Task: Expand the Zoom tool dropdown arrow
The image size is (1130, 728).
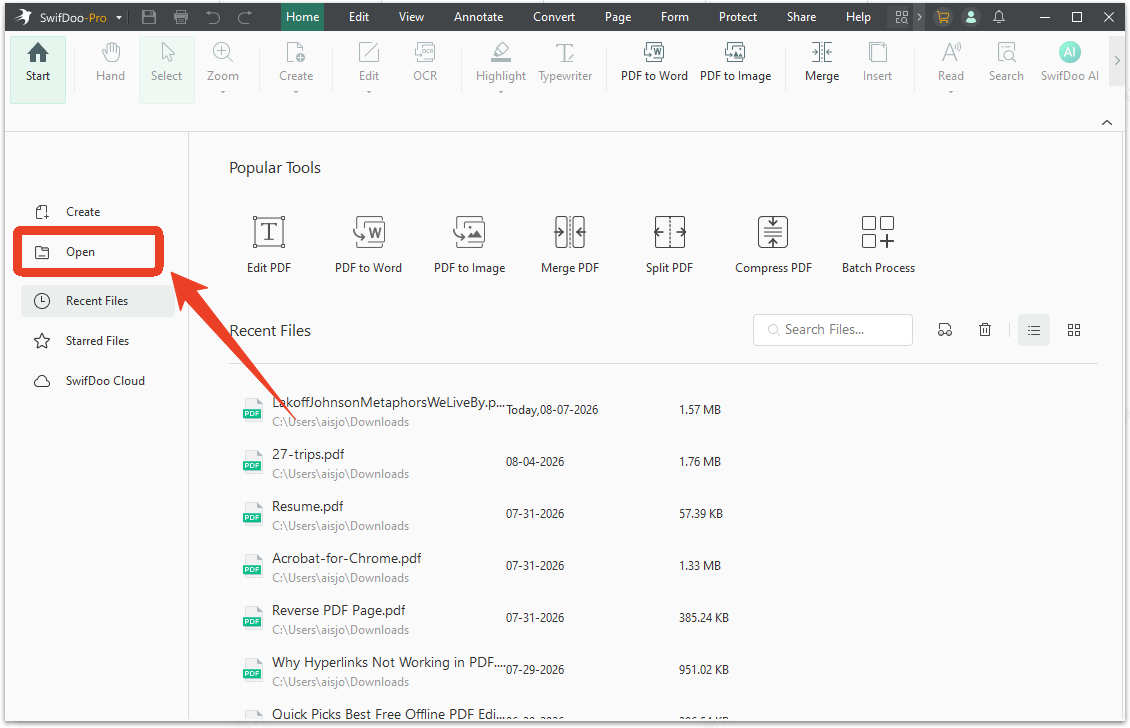Action: (223, 93)
